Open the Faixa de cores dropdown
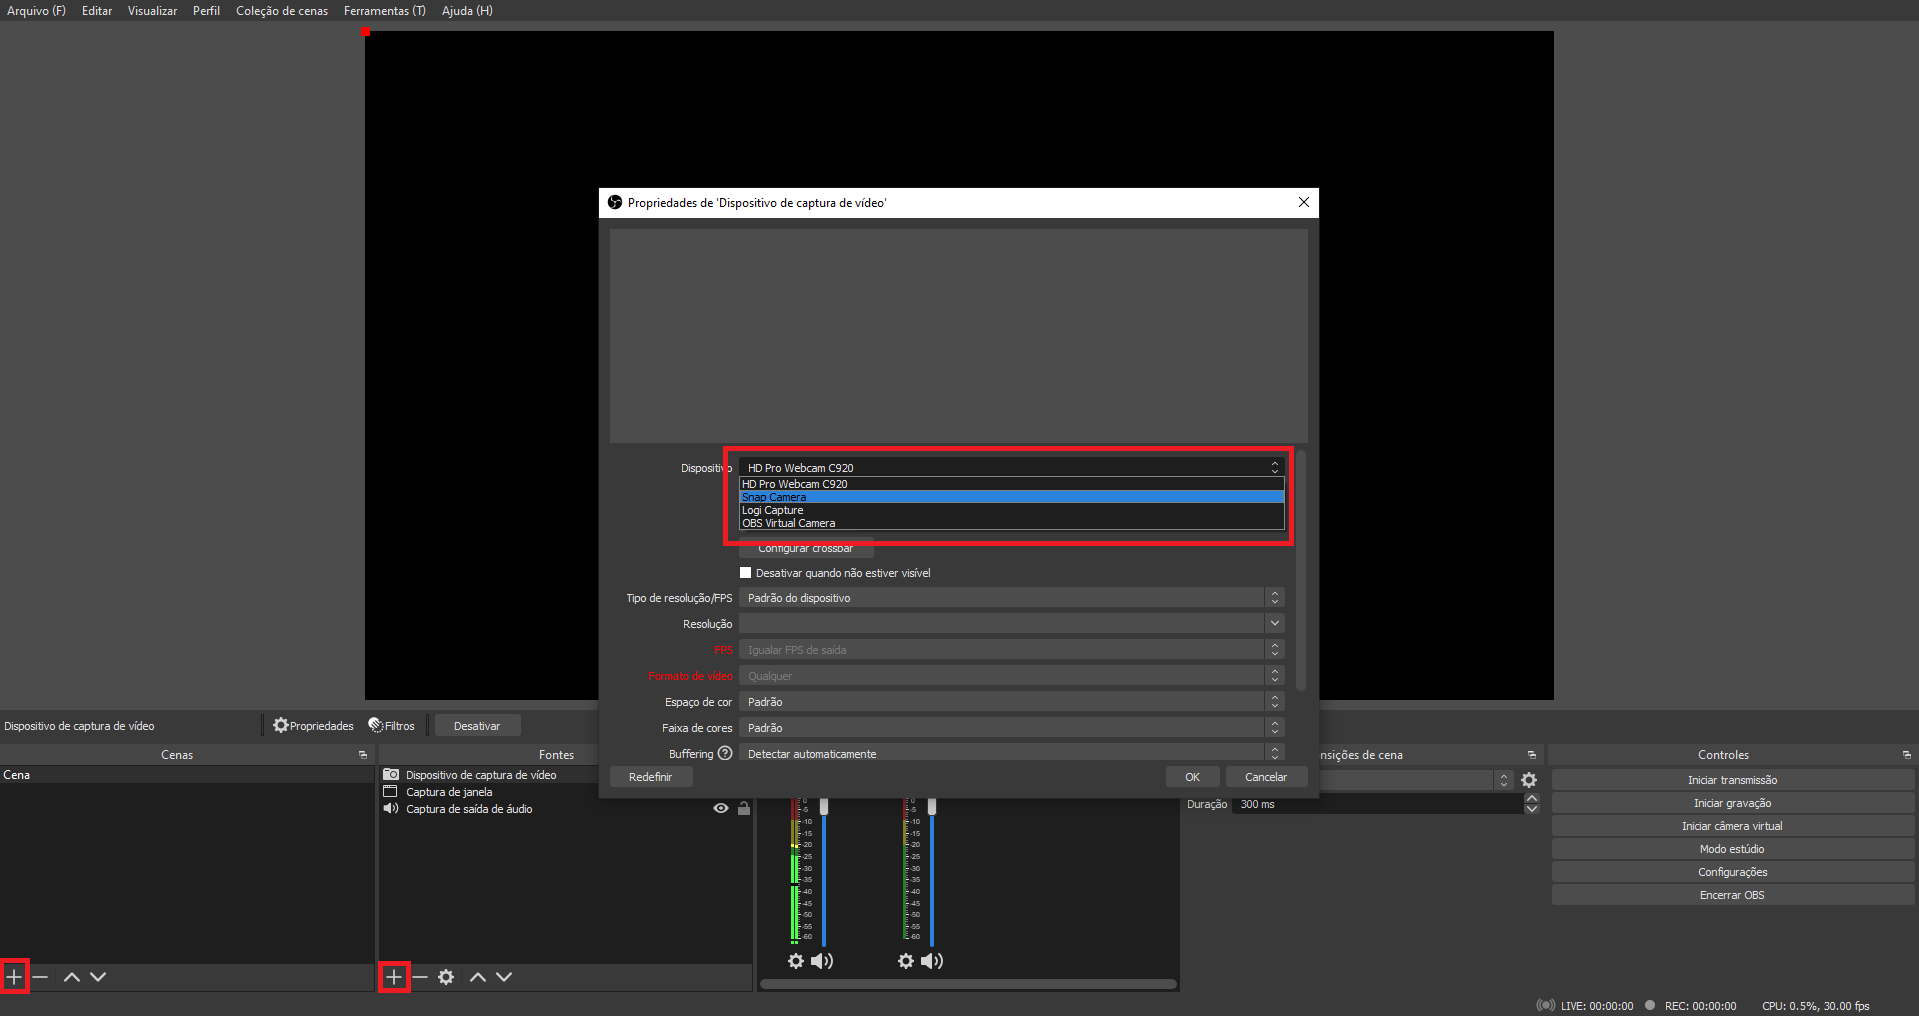Viewport: 1919px width, 1016px height. (1011, 728)
